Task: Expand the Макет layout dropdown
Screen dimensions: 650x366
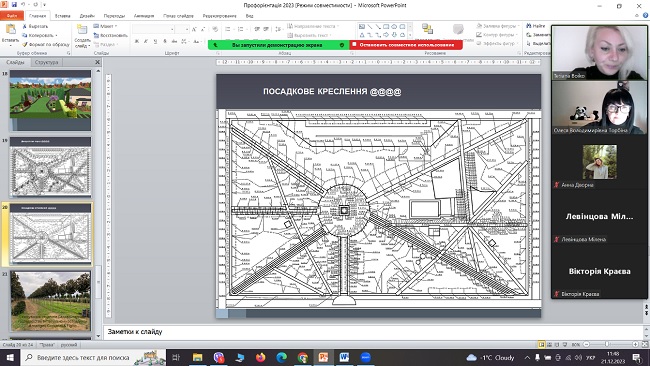Action: coord(116,26)
